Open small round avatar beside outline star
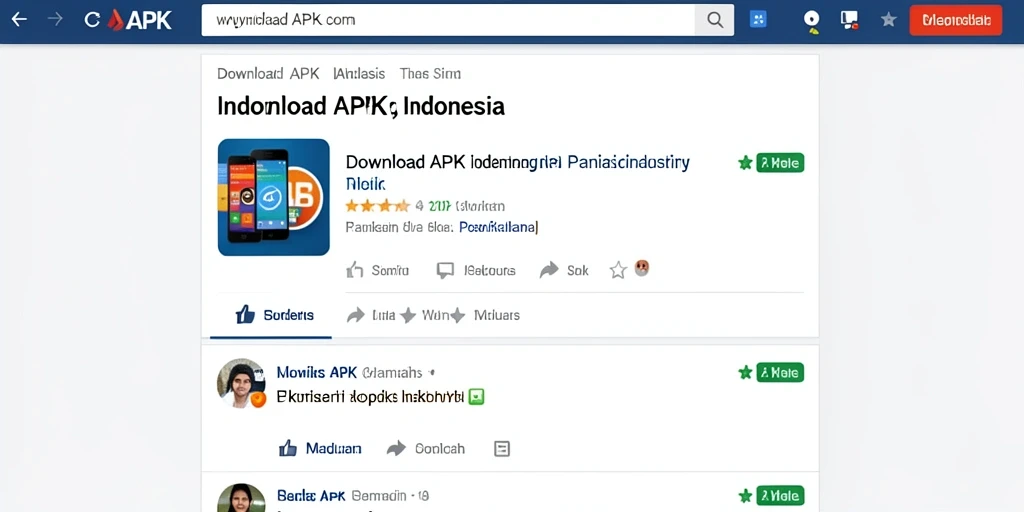1024x512 pixels. (x=642, y=268)
